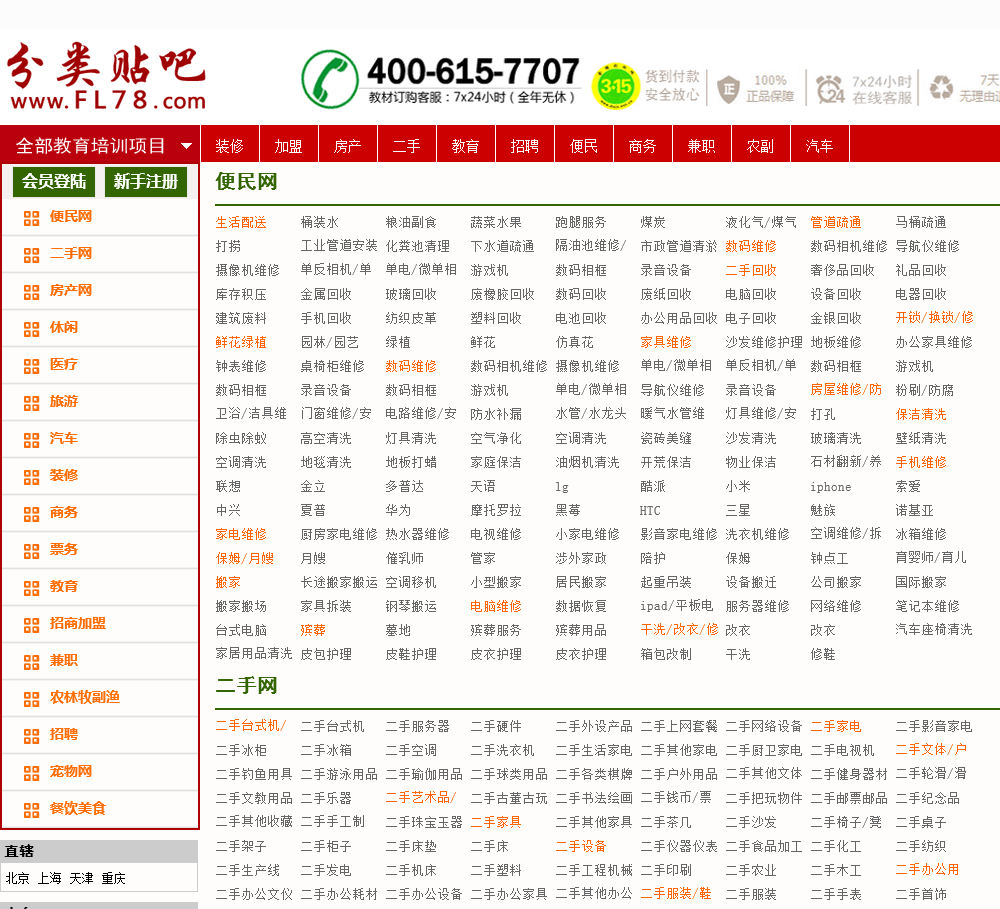Screen dimensions: 1000x909
Task: Click the 会员登陆 button
Action: tap(54, 182)
